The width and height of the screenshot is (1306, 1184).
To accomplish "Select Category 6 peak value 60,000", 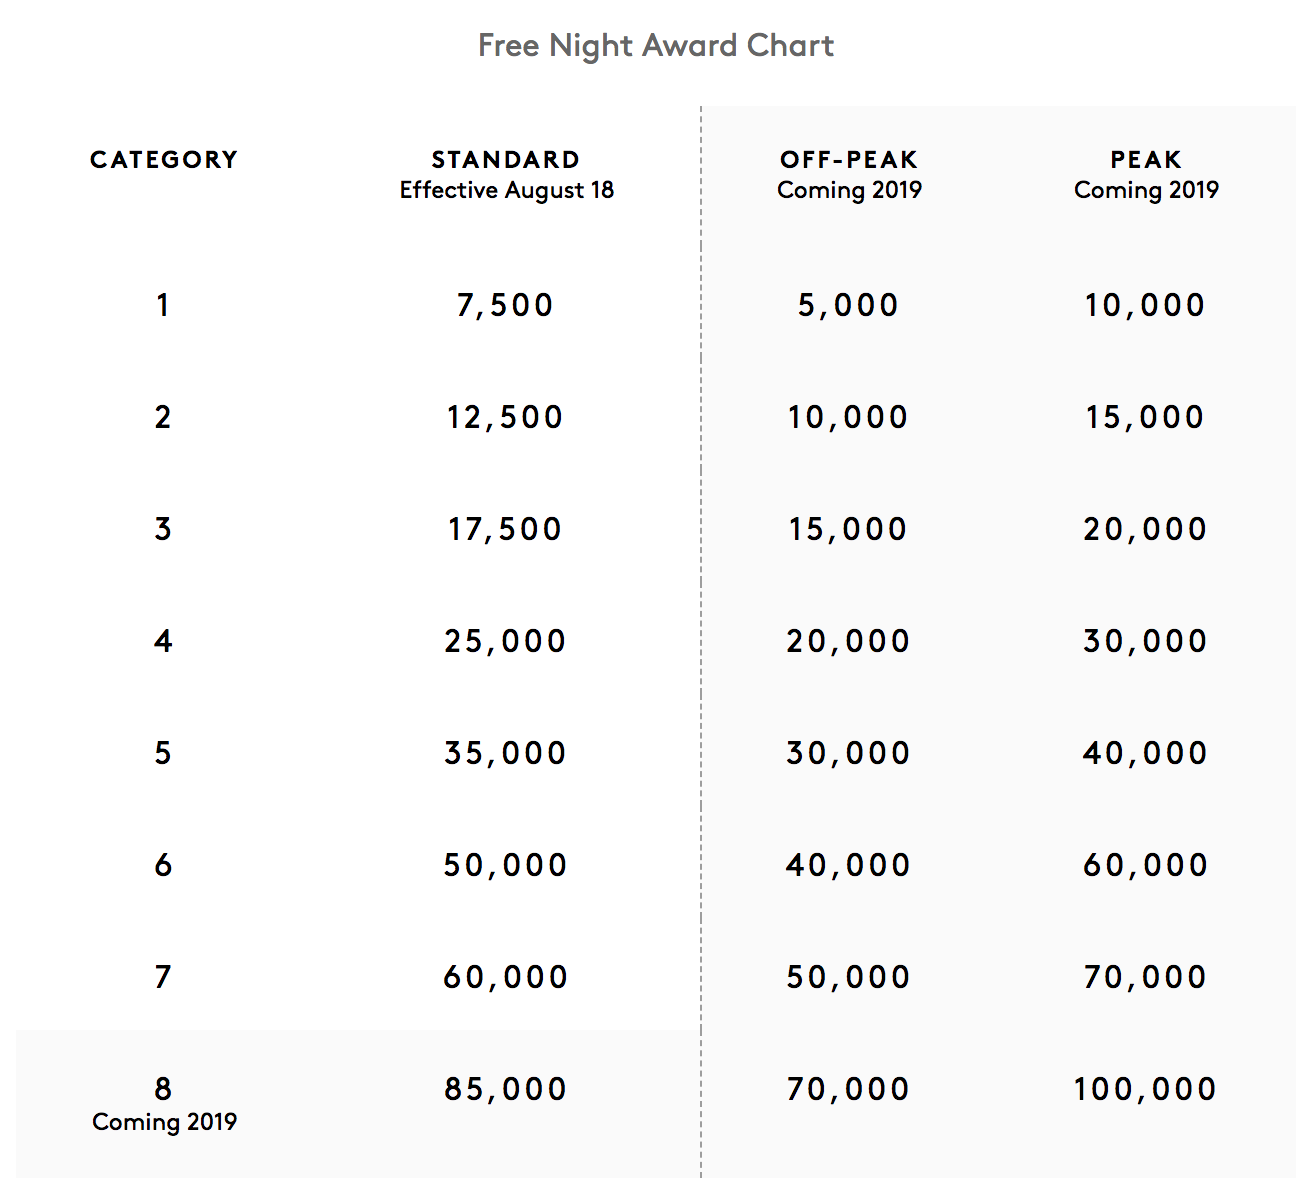I will click(1146, 865).
